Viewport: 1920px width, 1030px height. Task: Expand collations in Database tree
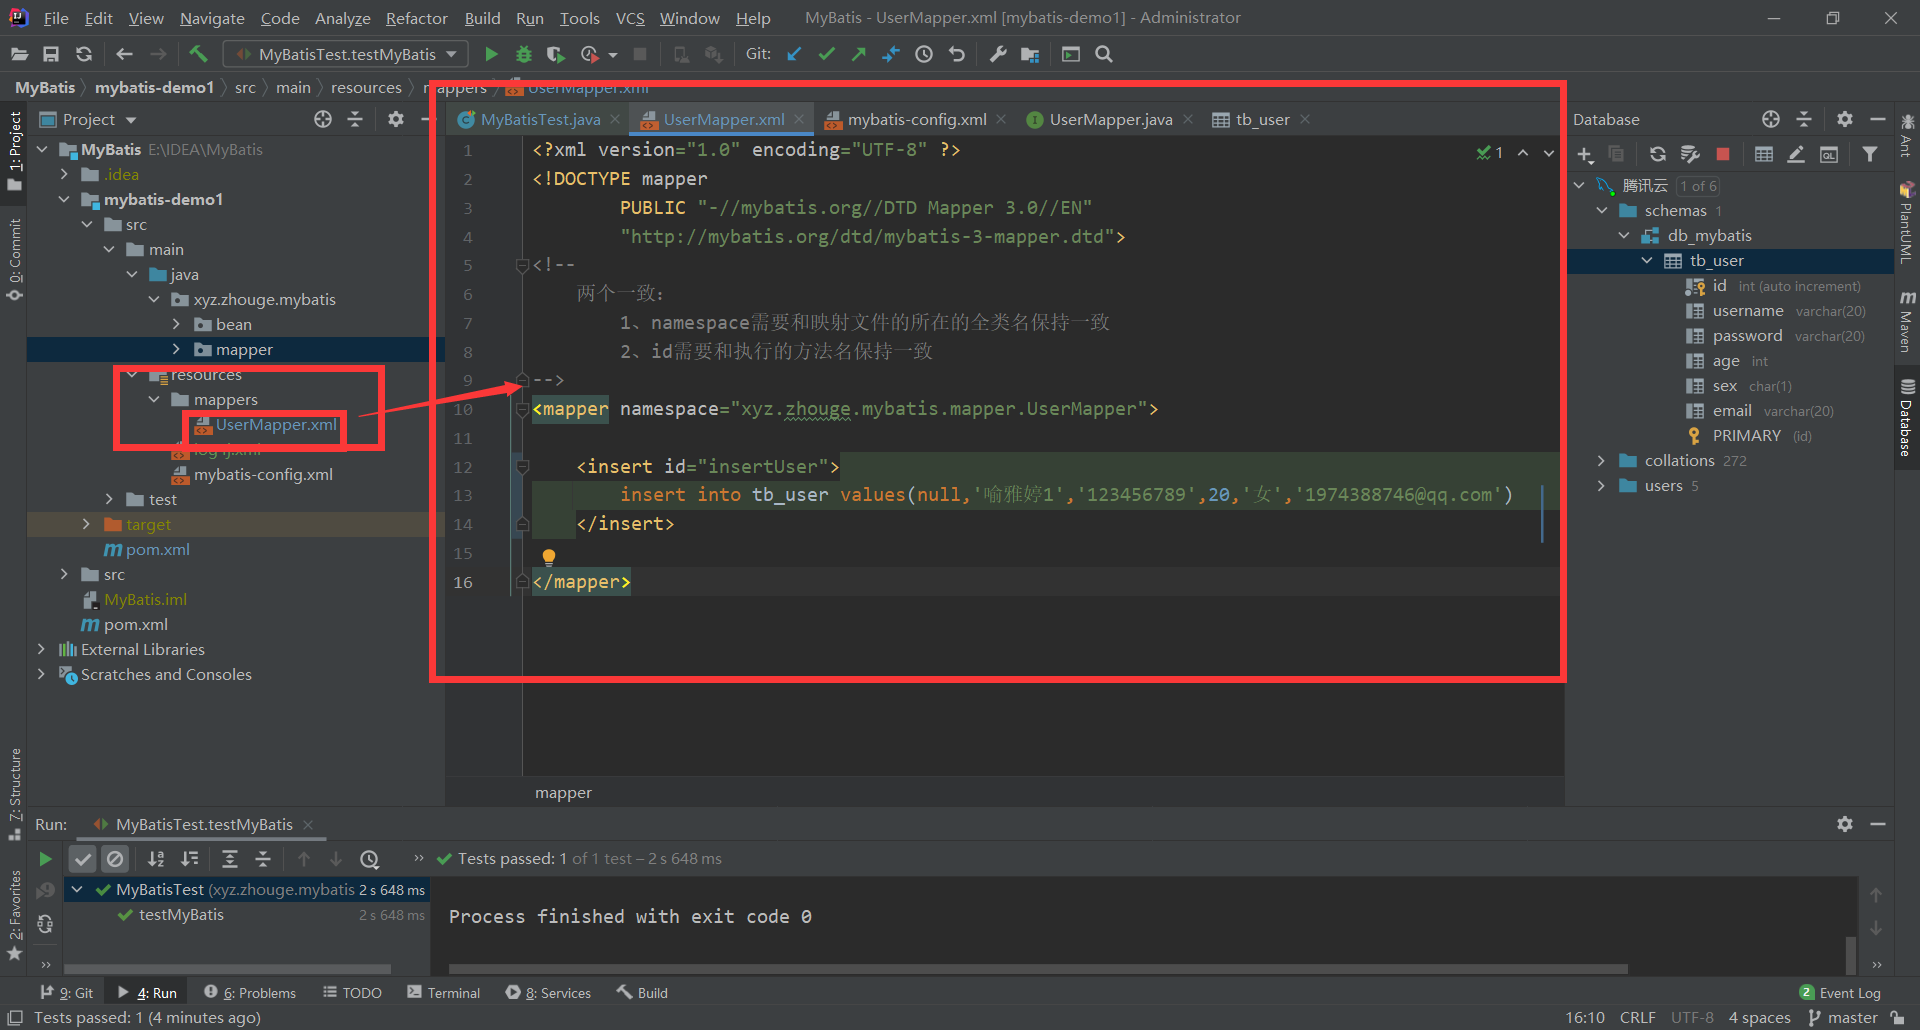click(1601, 460)
